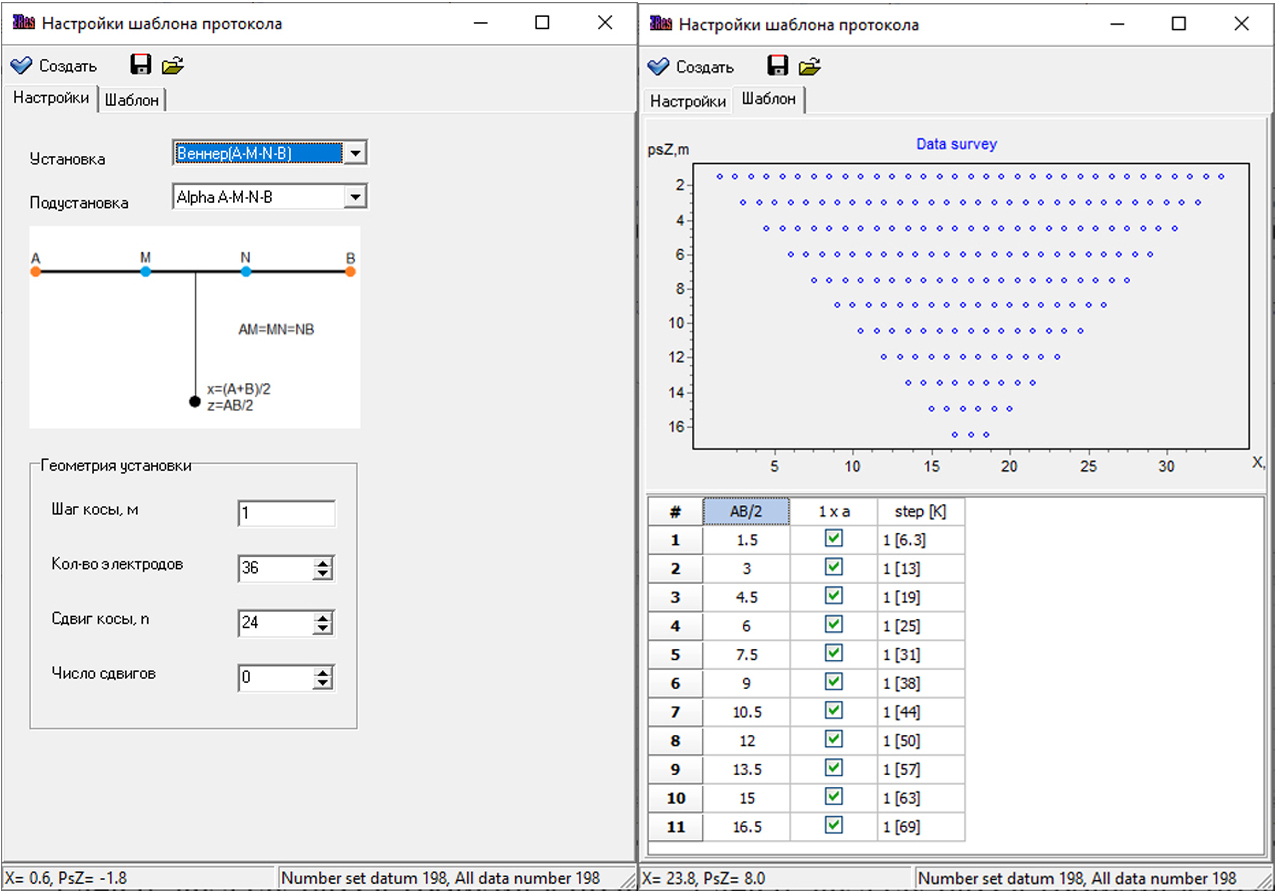Image resolution: width=1277 pixels, height=892 pixels.
Task: Click the Веннер(A-M-N-B) combo box value
Action: pos(258,153)
